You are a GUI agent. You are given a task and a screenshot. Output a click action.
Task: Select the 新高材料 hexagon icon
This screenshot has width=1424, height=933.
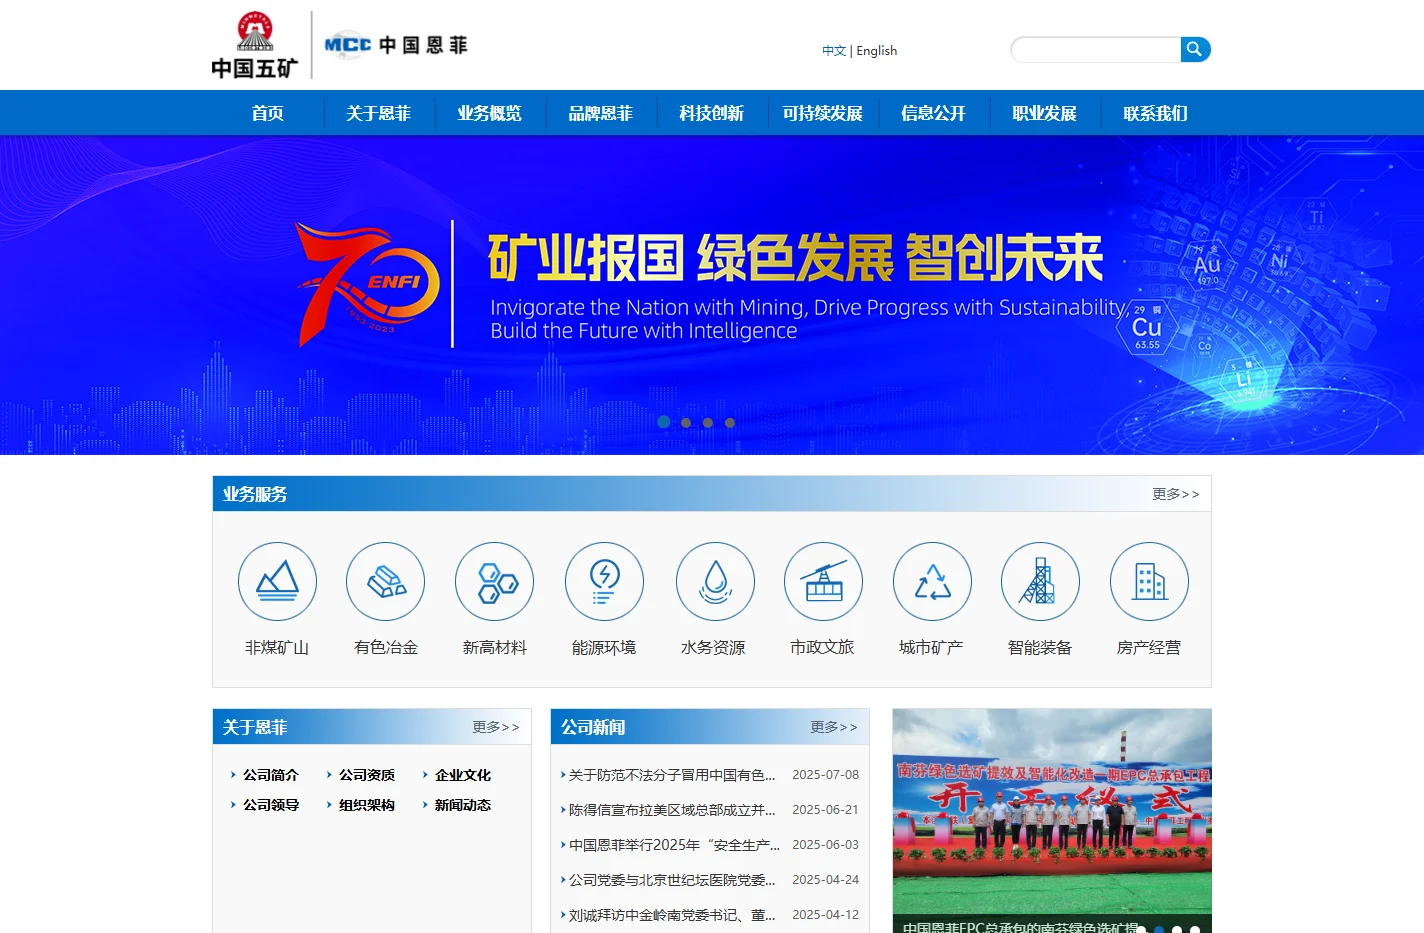click(495, 581)
